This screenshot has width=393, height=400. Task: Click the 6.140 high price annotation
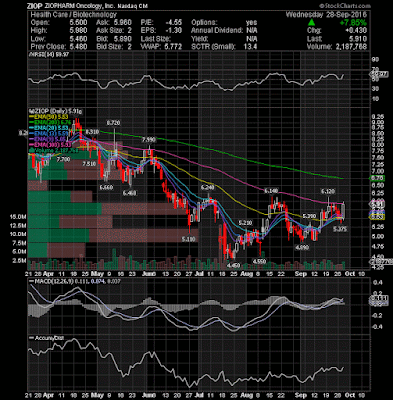[271, 191]
